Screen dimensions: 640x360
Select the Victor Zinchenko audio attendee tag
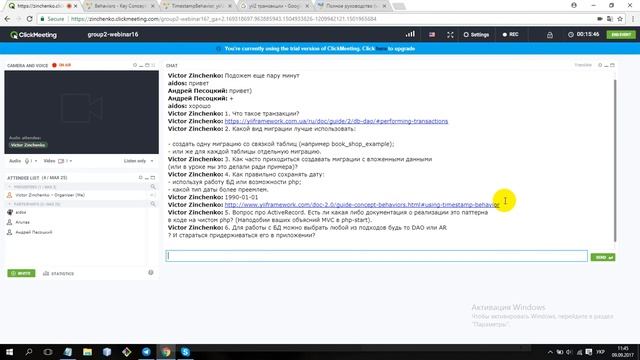[x=28, y=145]
